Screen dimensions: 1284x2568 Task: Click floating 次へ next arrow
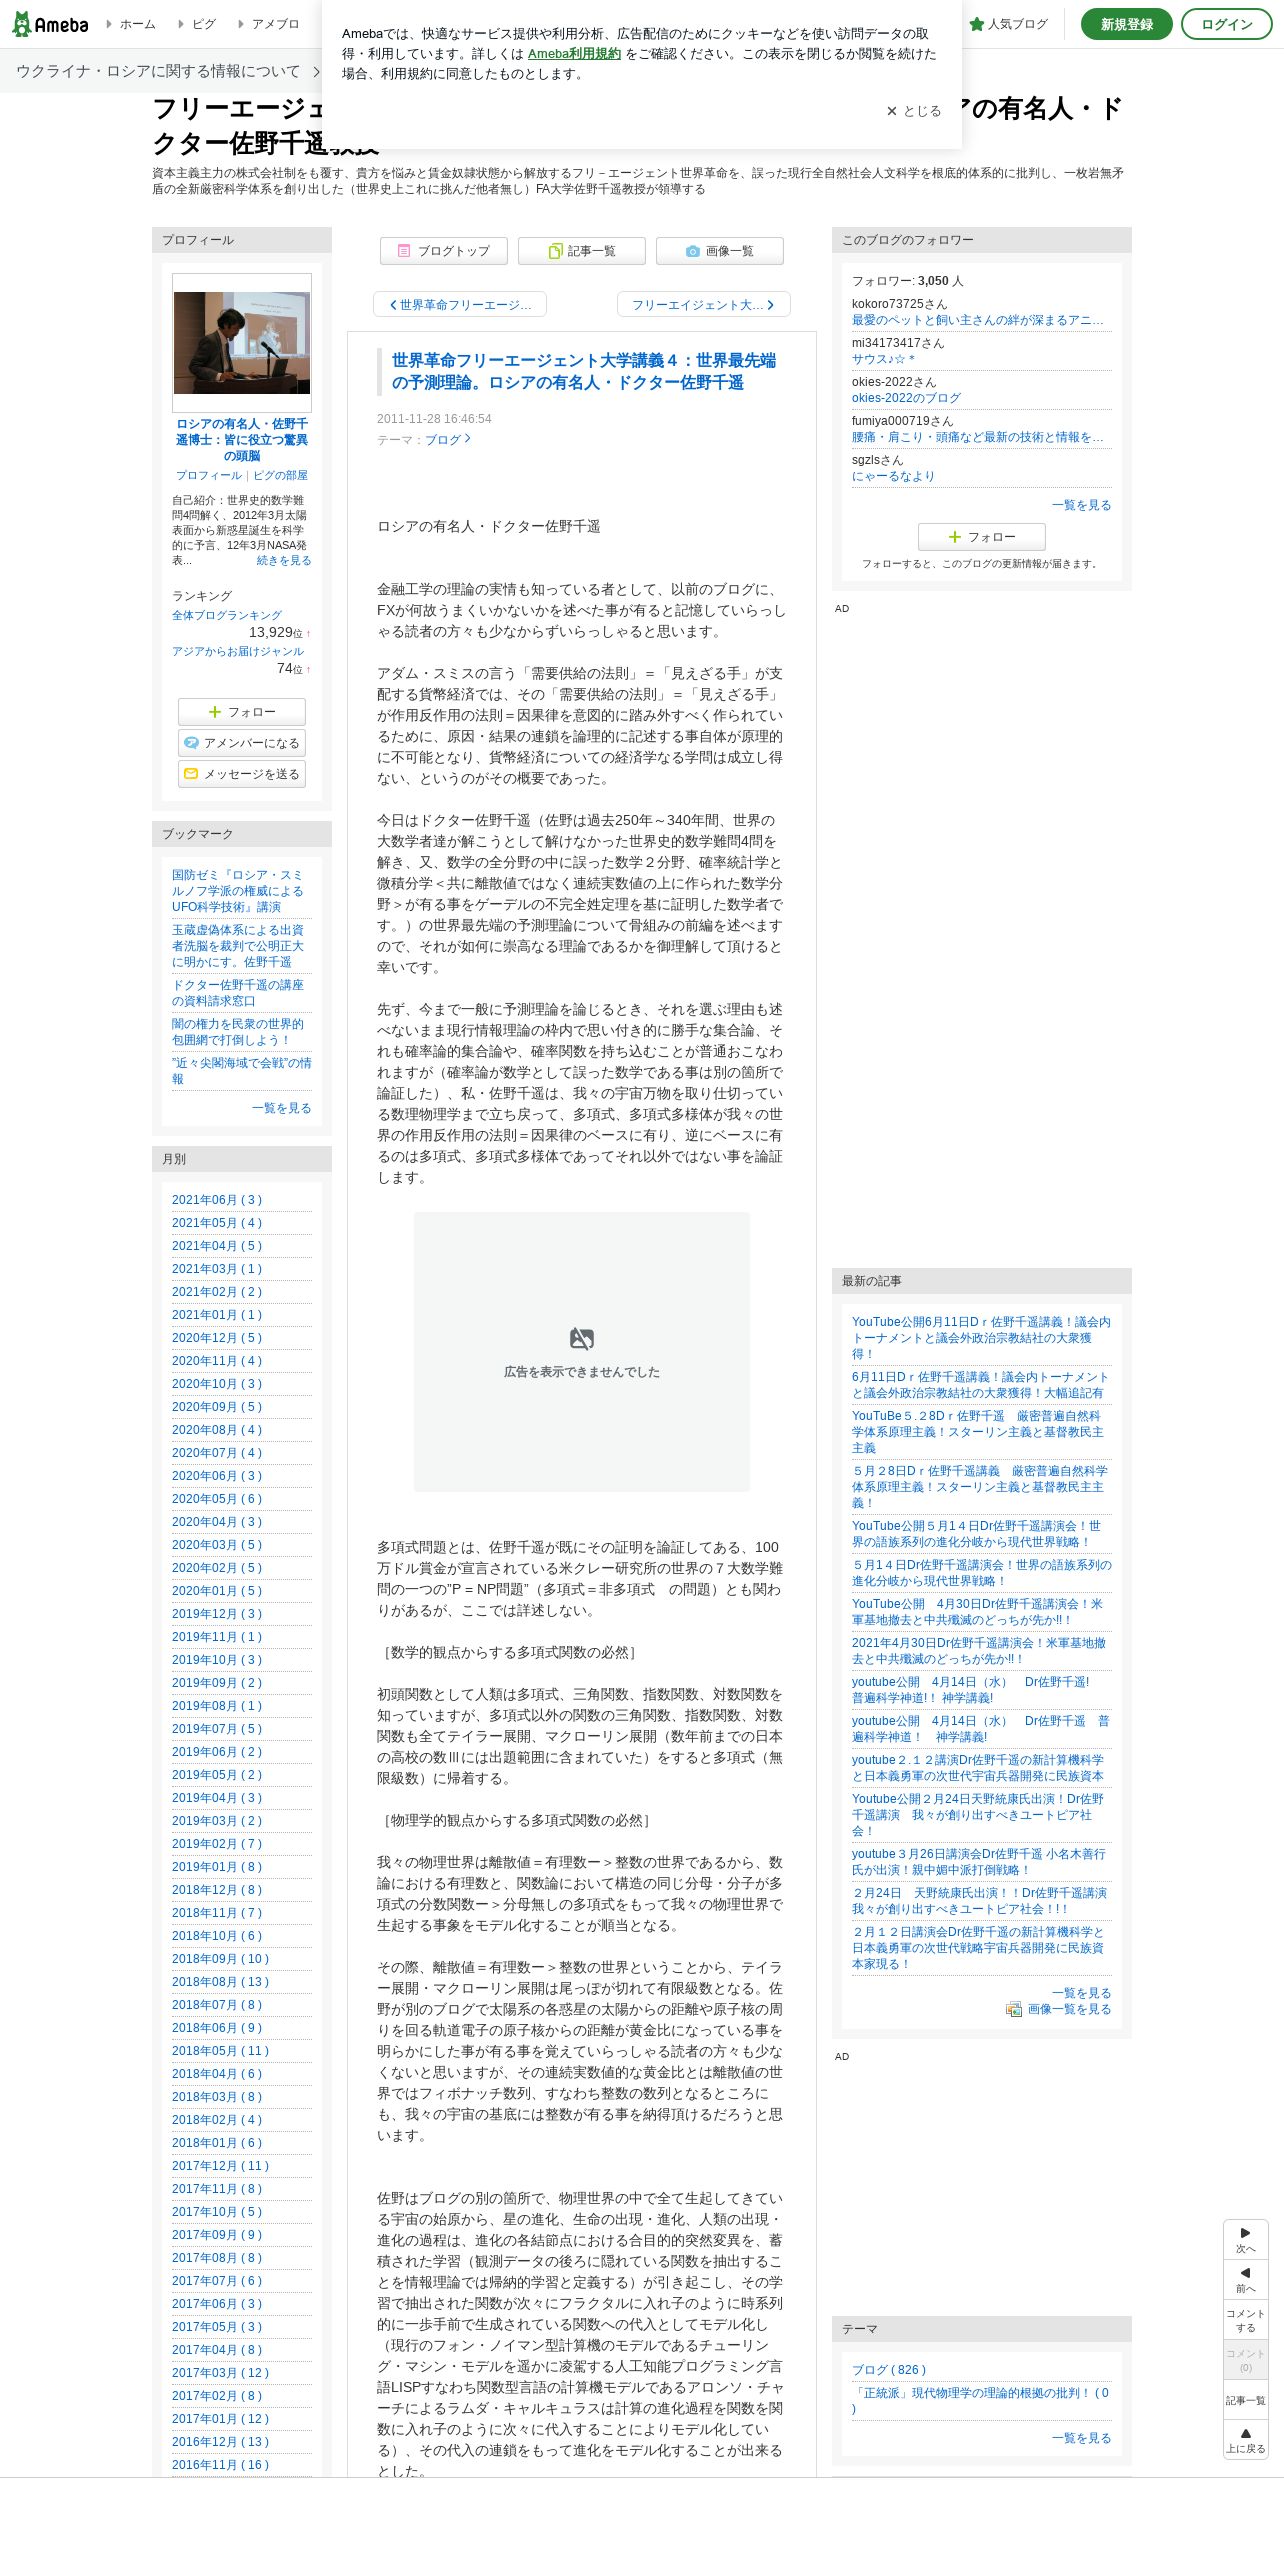point(1246,2240)
